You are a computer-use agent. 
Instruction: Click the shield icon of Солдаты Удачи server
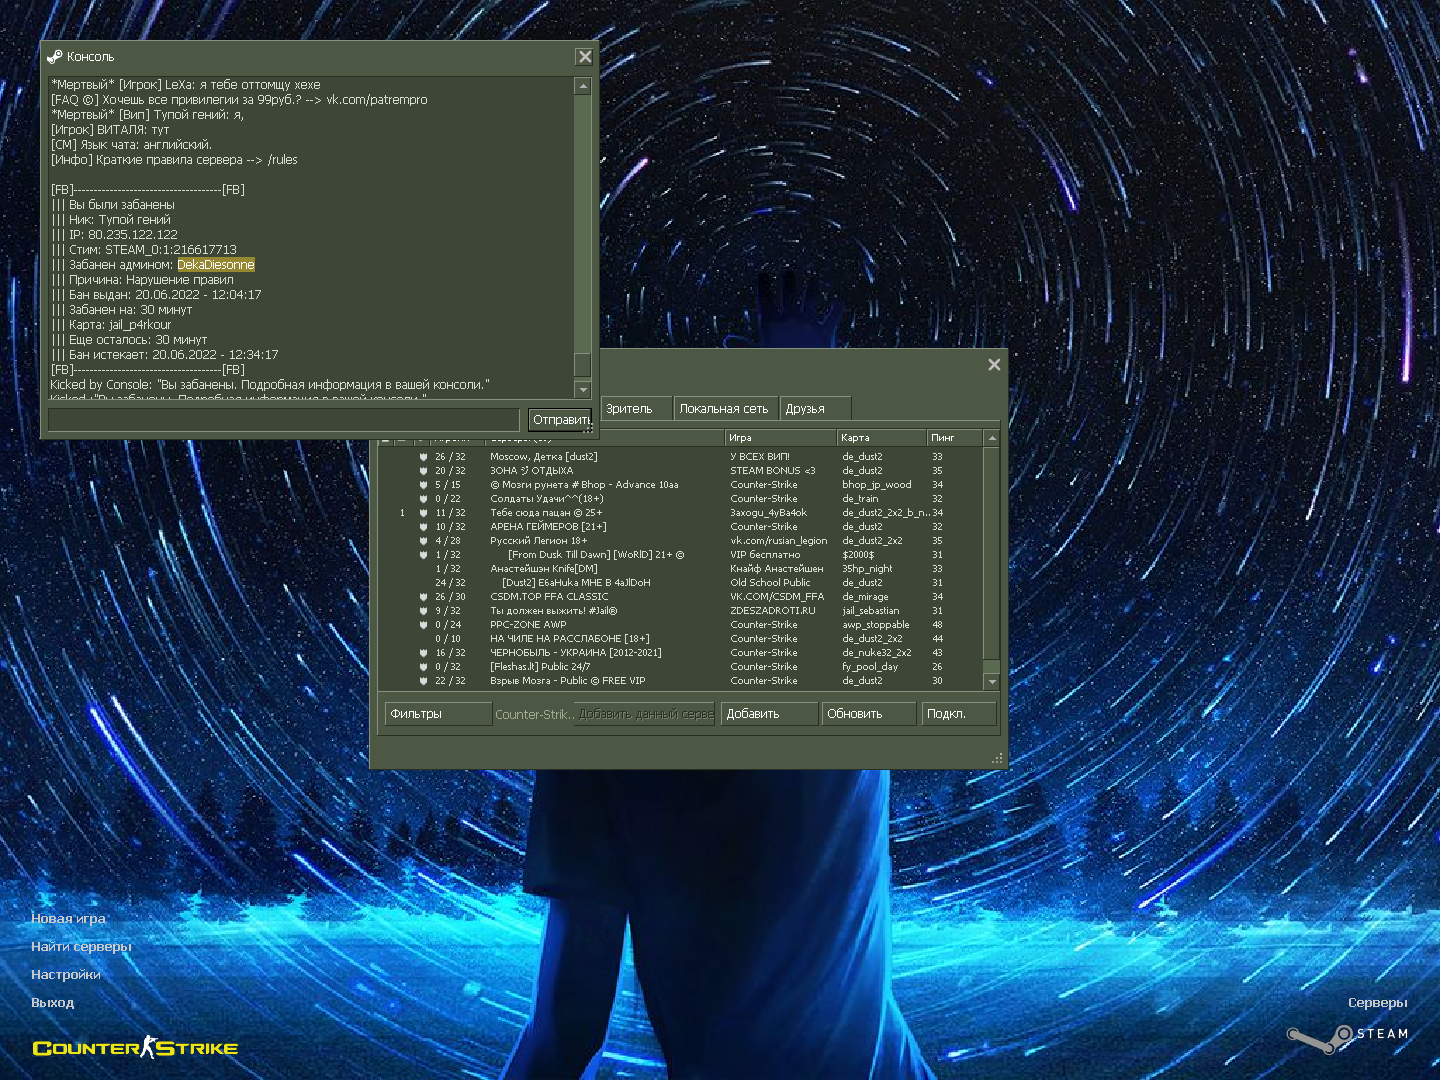(424, 499)
